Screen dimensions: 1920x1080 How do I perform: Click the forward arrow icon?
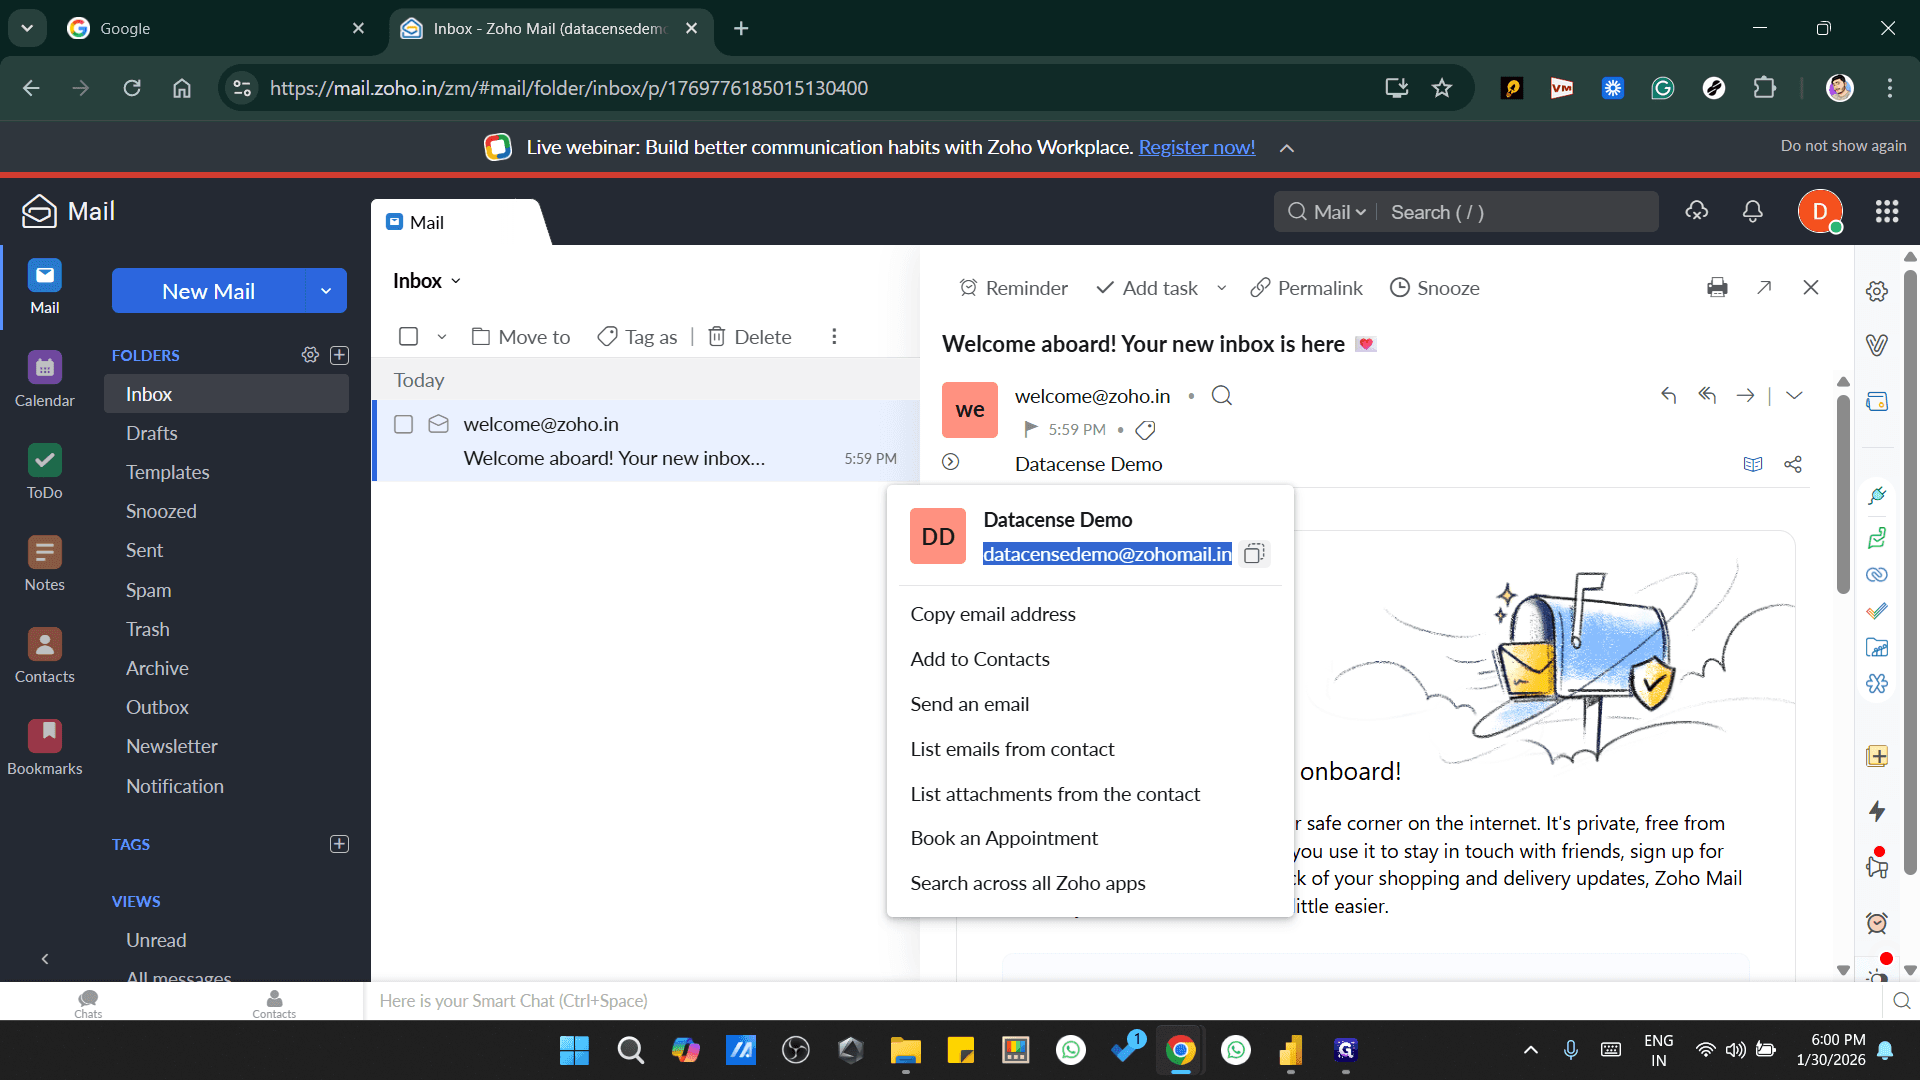coord(1745,395)
